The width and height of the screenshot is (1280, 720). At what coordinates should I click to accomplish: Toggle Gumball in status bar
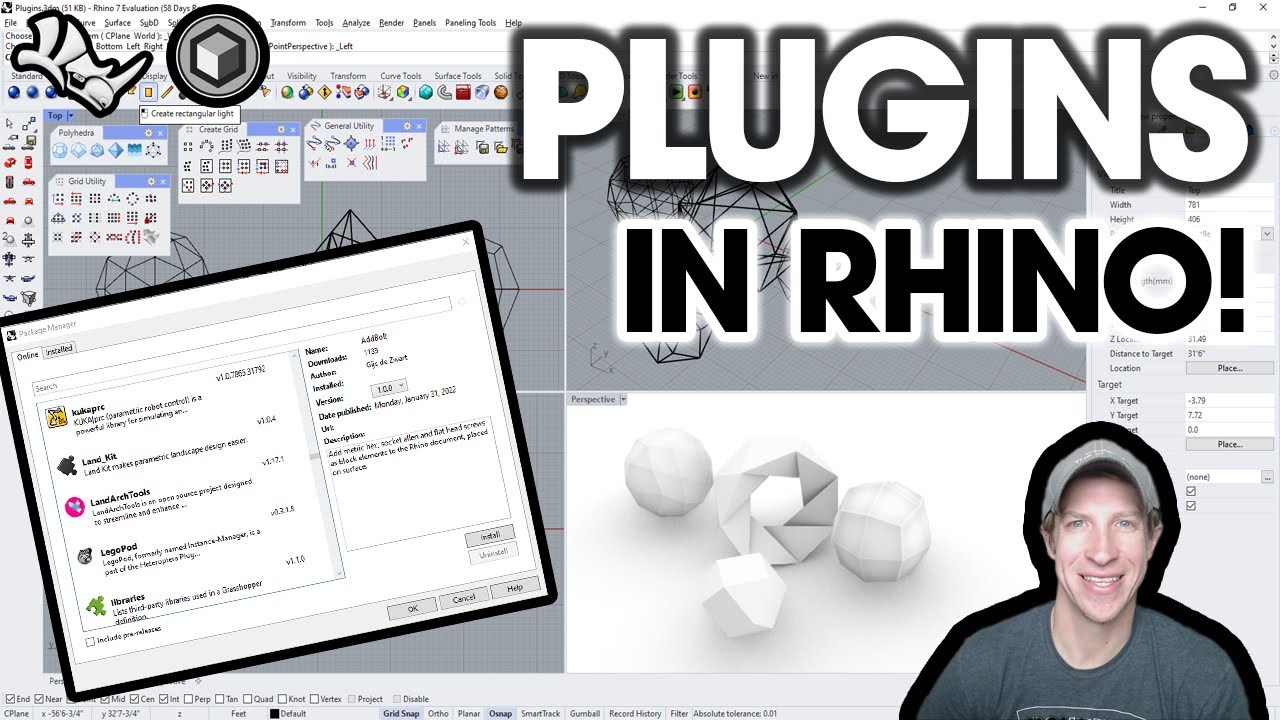(x=585, y=713)
